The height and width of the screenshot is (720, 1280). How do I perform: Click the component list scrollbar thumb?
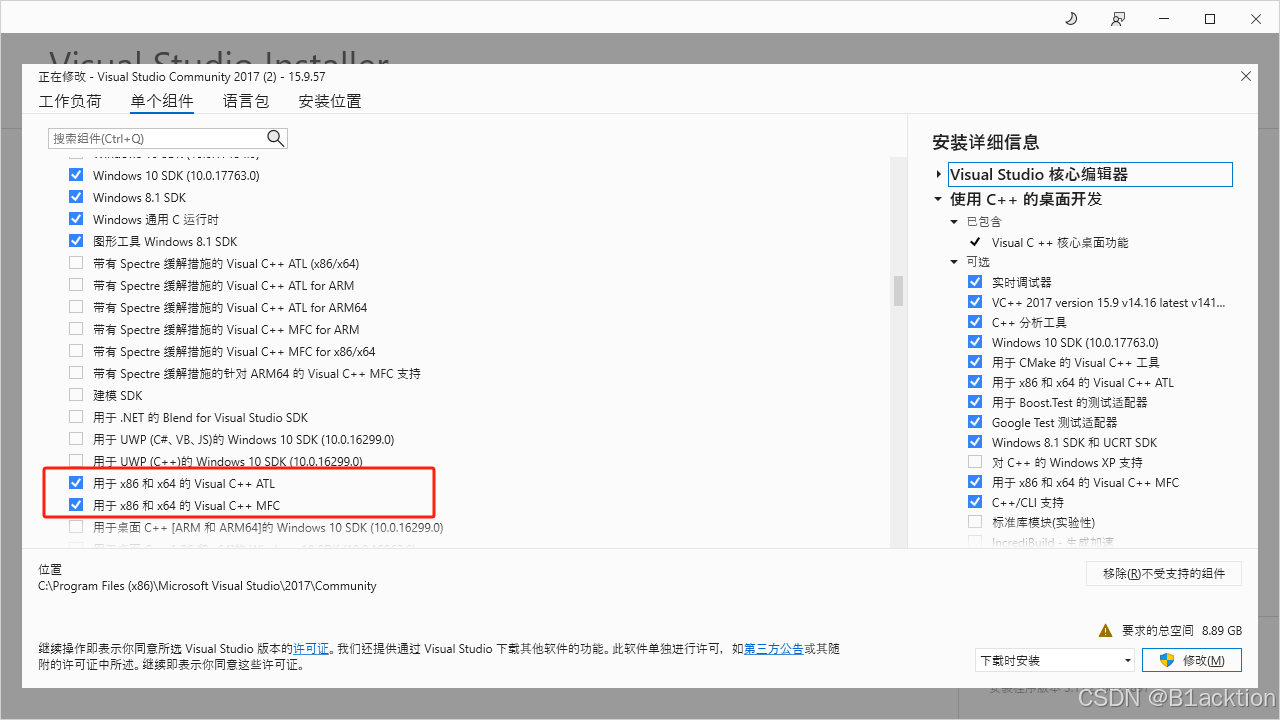(x=898, y=291)
